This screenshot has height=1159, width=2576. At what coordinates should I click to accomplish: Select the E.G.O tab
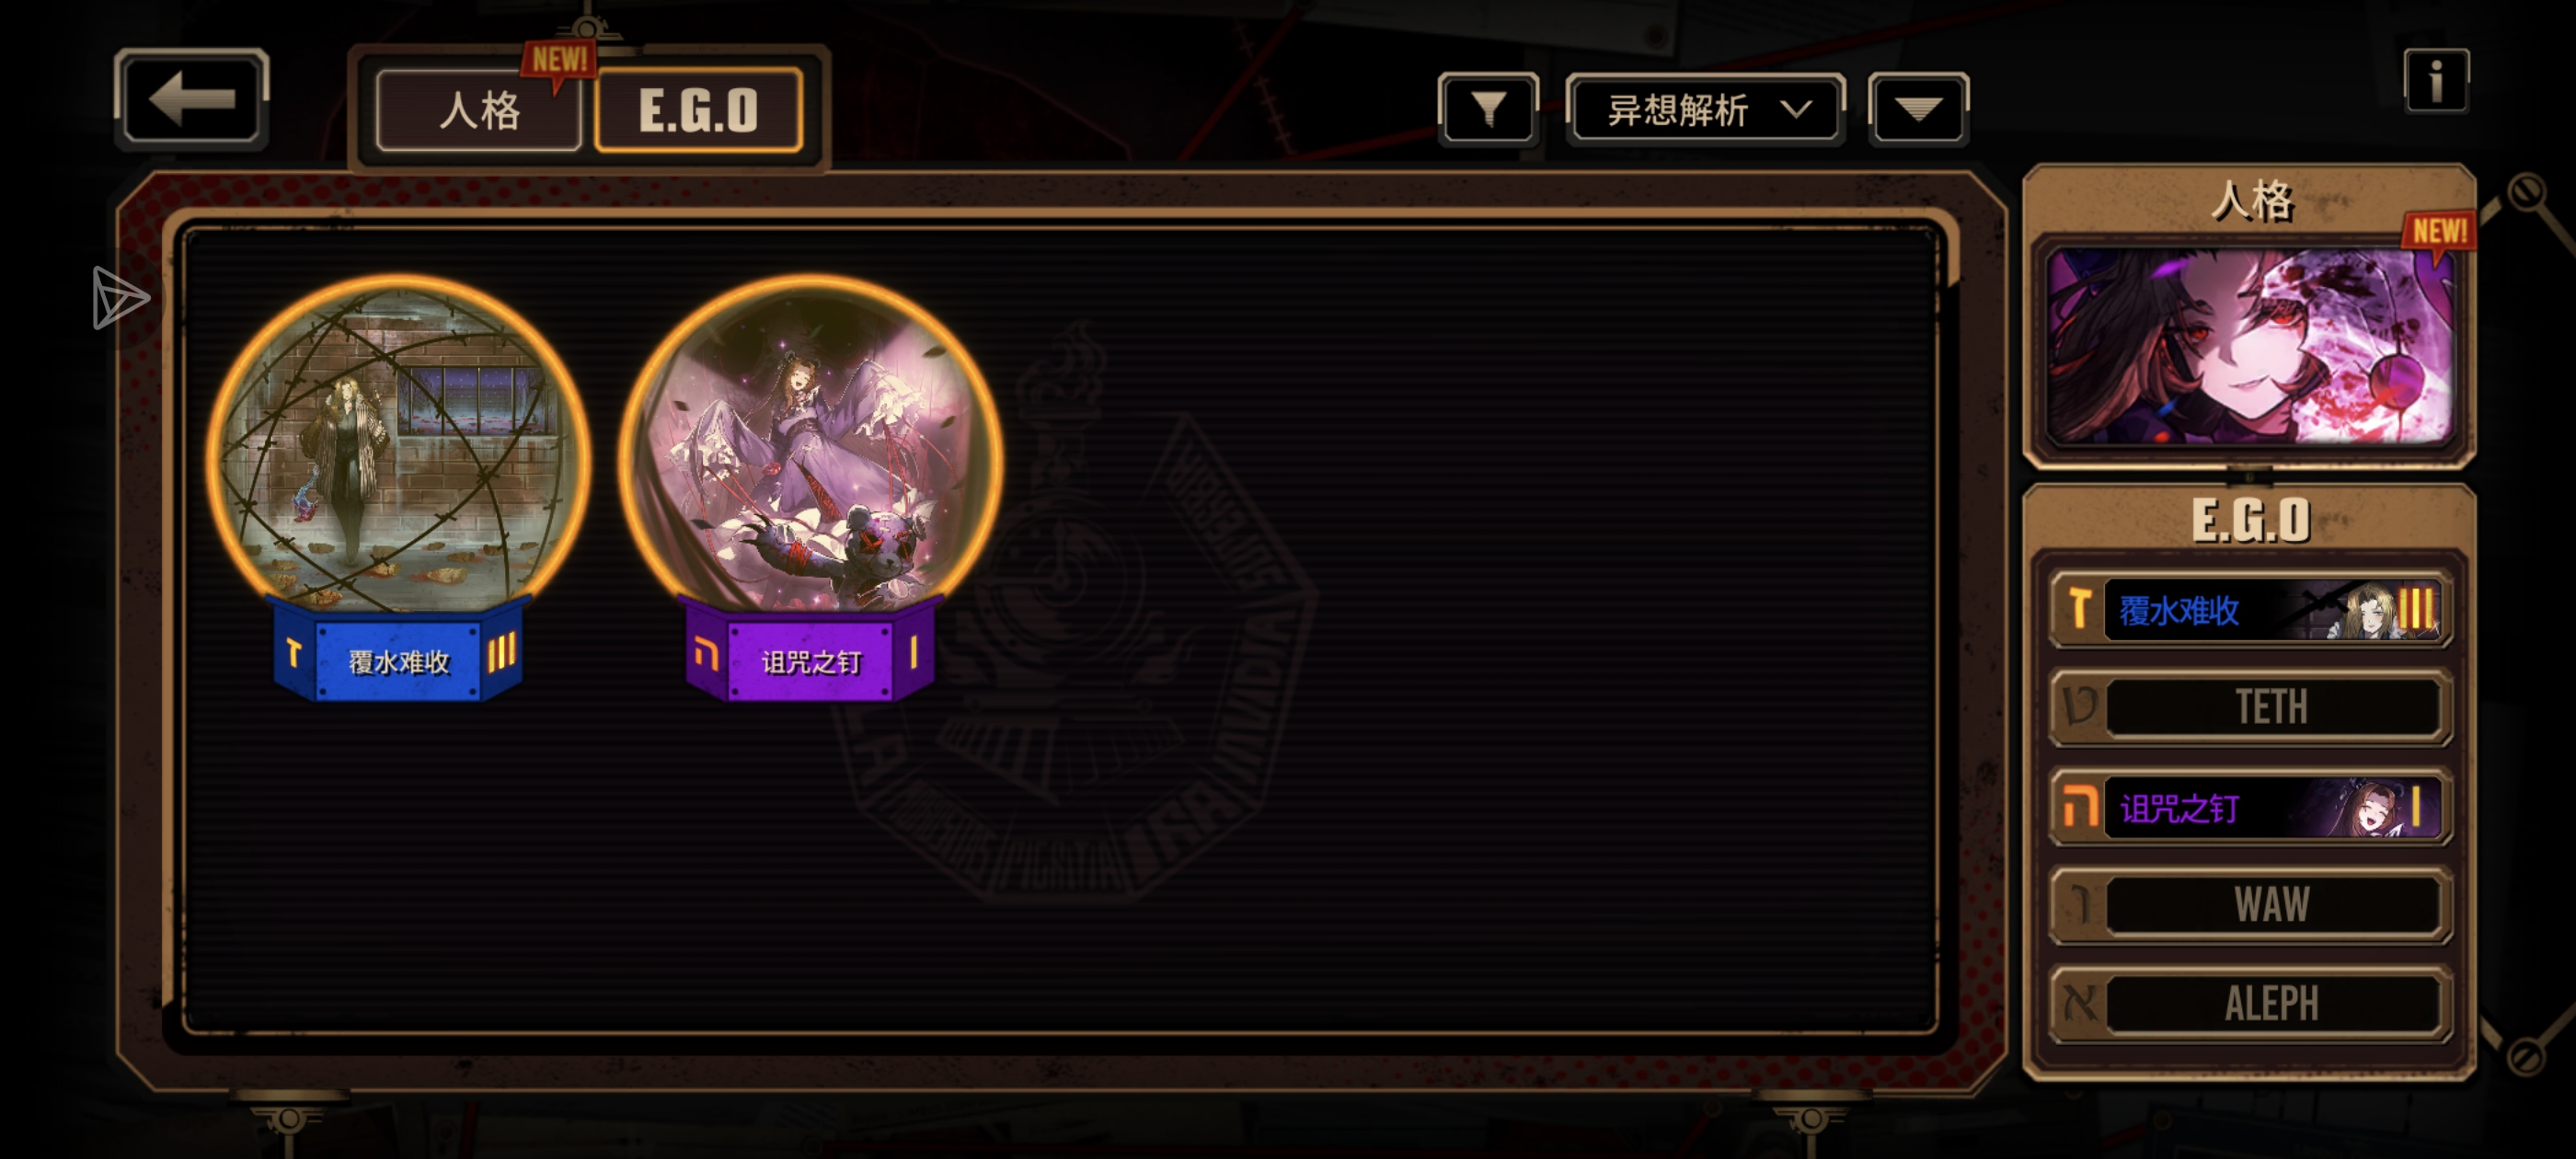tap(698, 110)
